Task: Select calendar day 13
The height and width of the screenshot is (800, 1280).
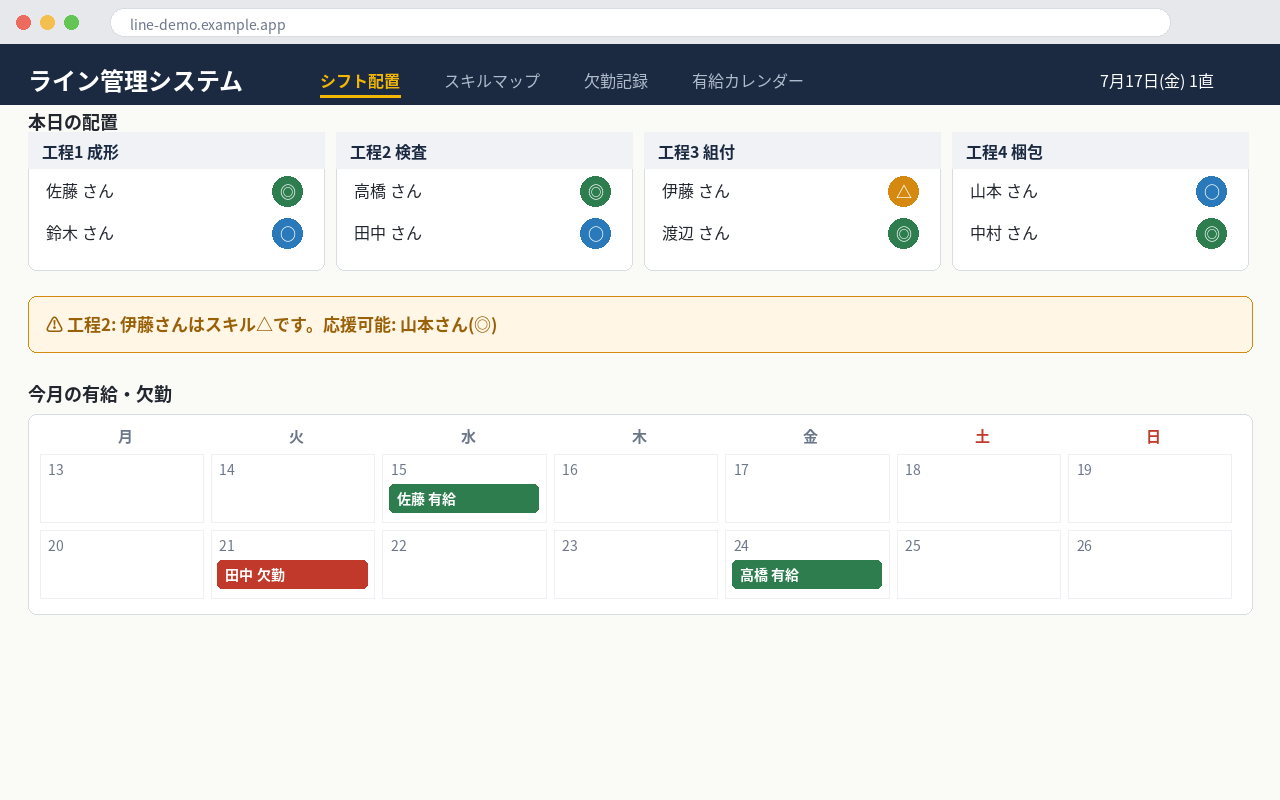Action: [x=122, y=488]
